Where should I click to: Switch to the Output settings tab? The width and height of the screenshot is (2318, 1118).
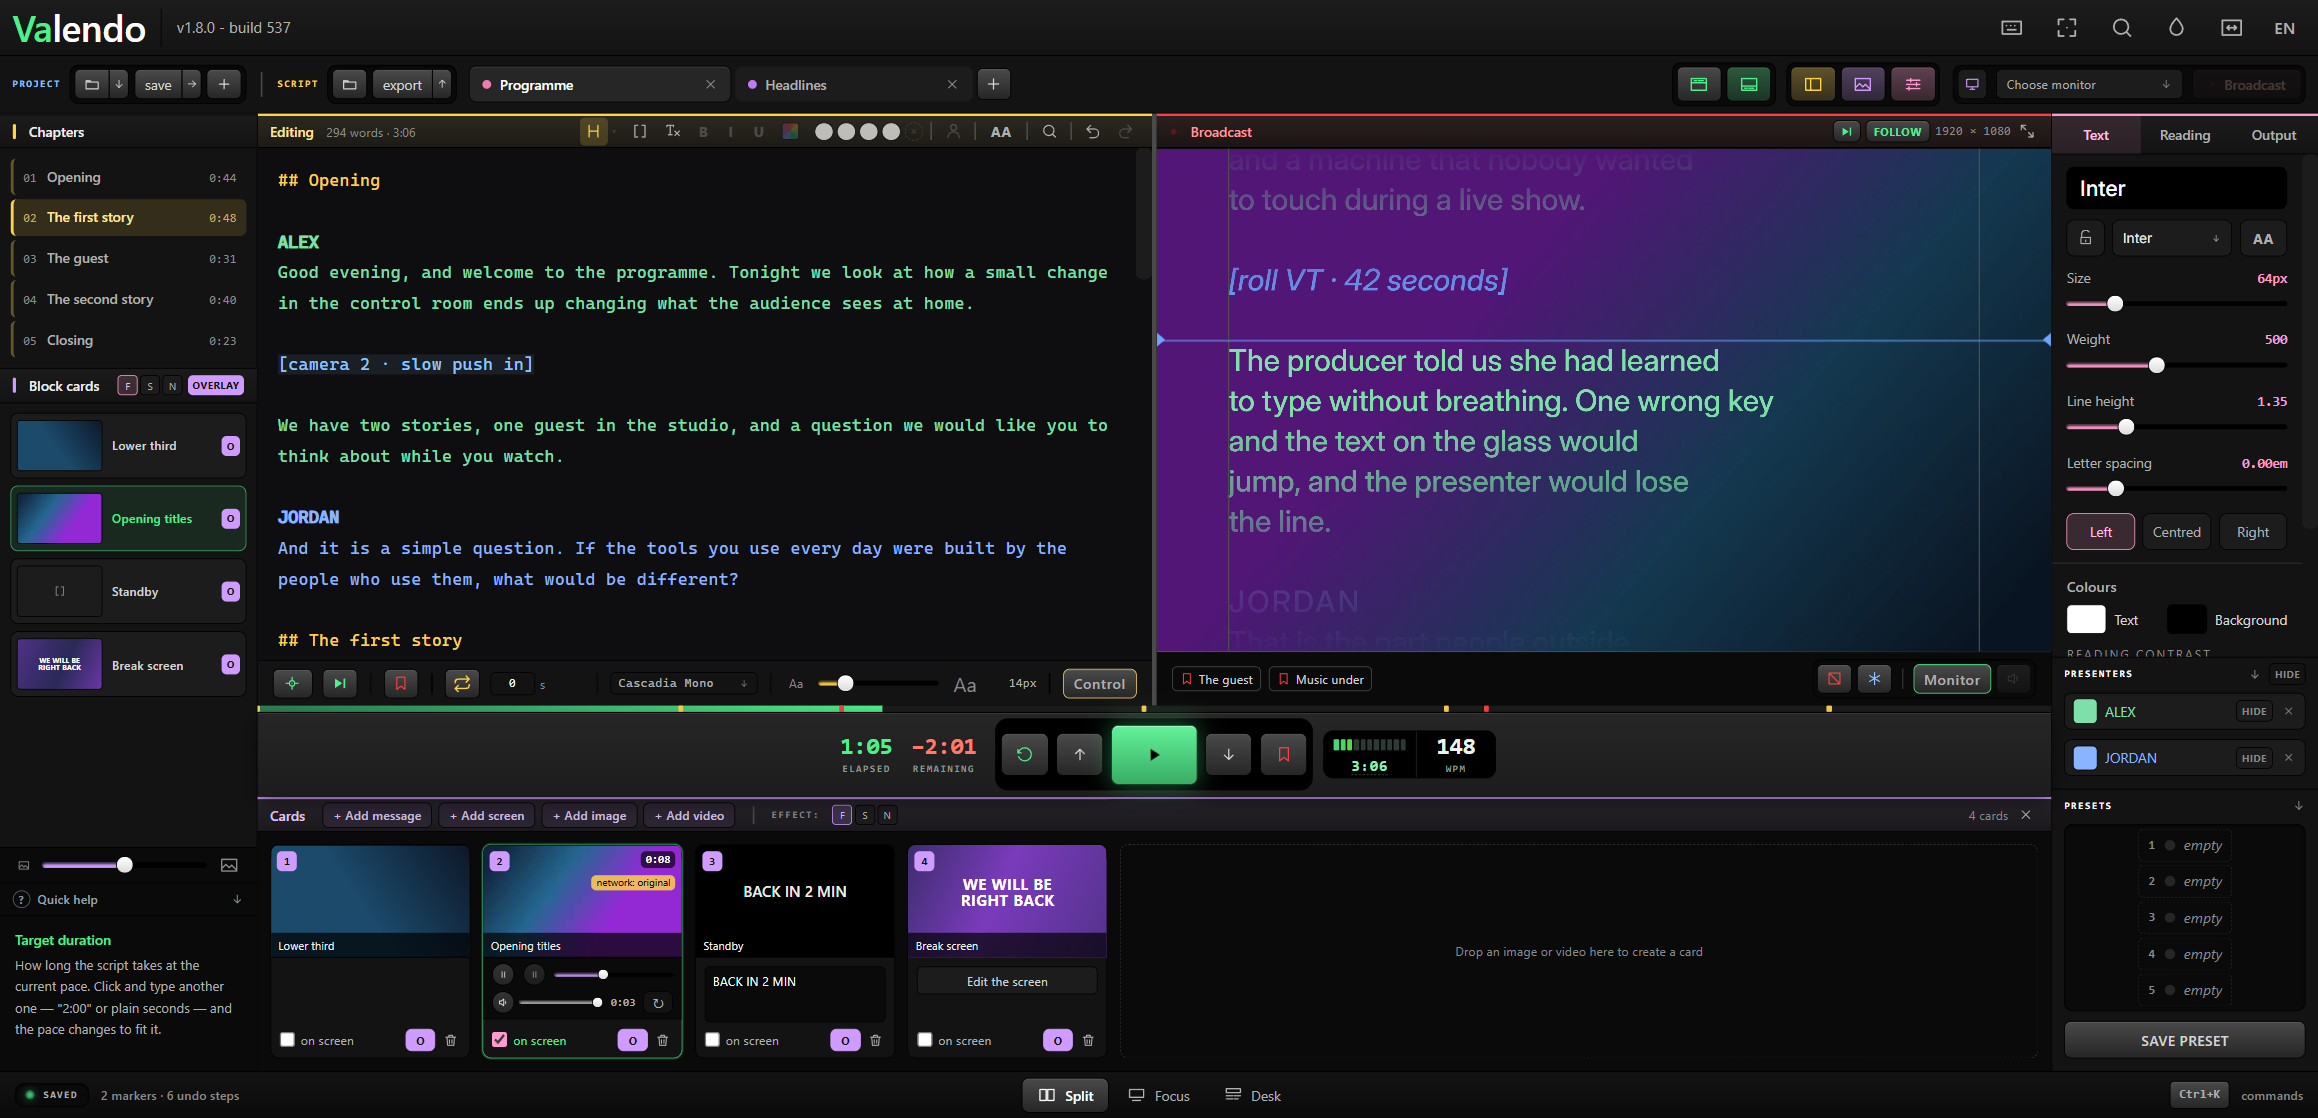2273,135
